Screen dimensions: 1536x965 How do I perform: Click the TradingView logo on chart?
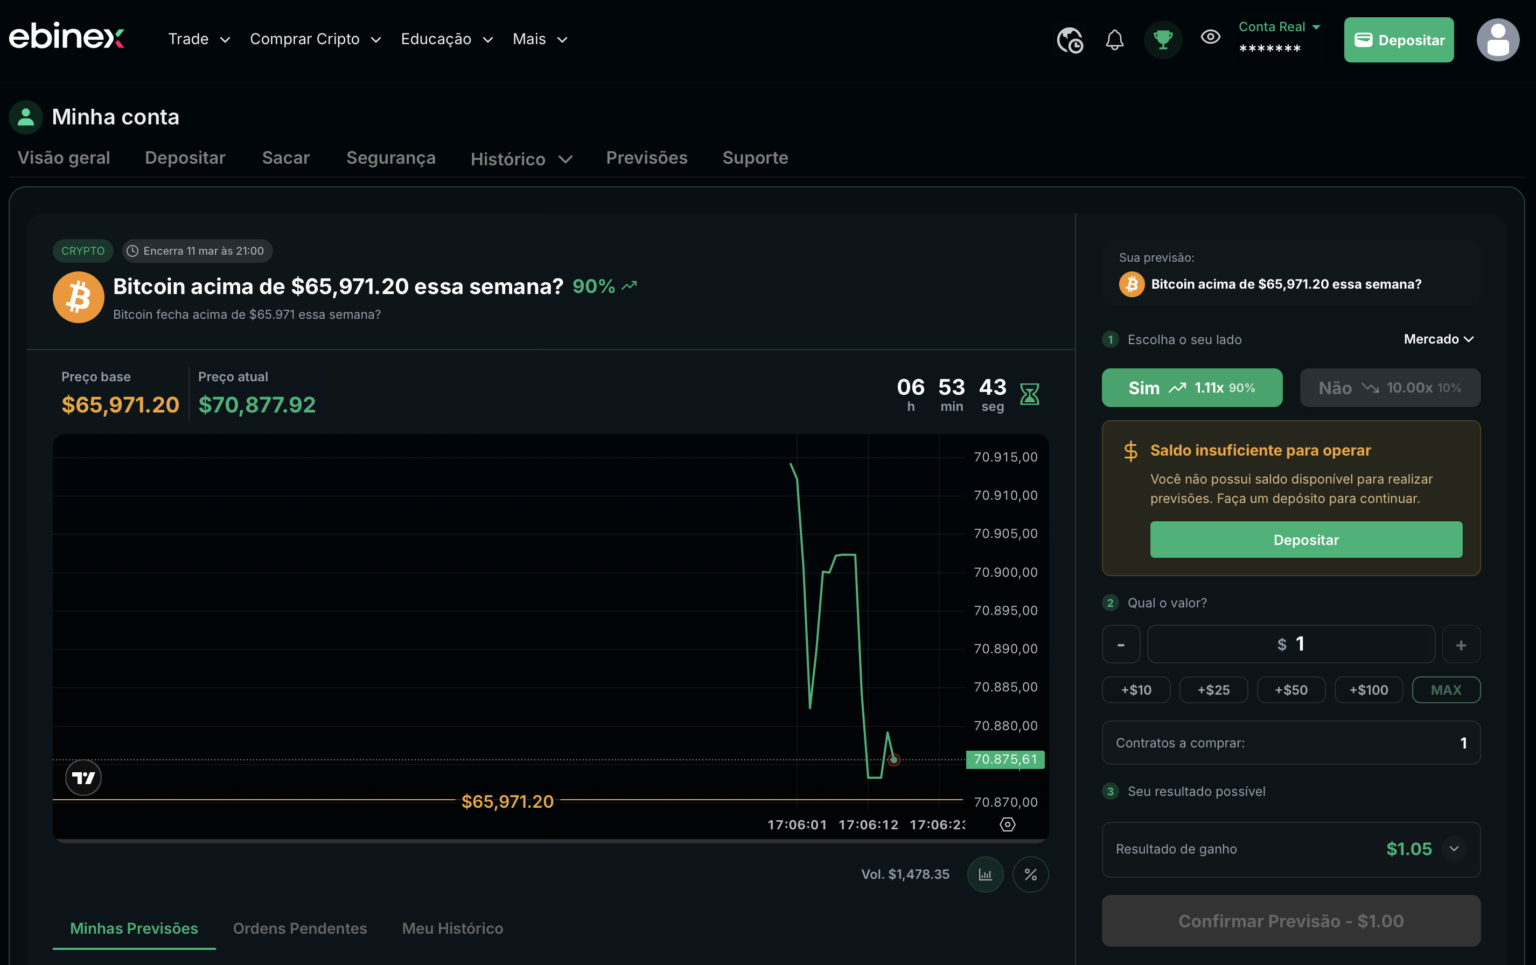(84, 778)
